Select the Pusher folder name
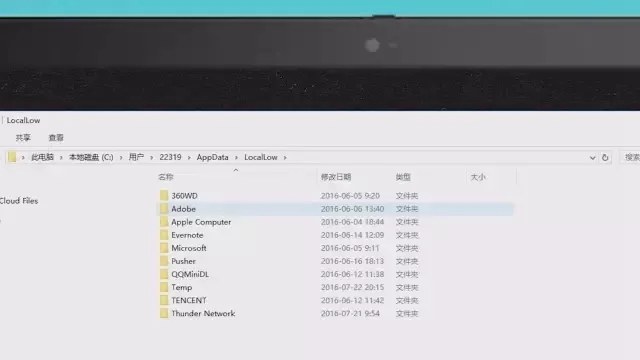Screen dimensions: 640x360 (x=183, y=261)
